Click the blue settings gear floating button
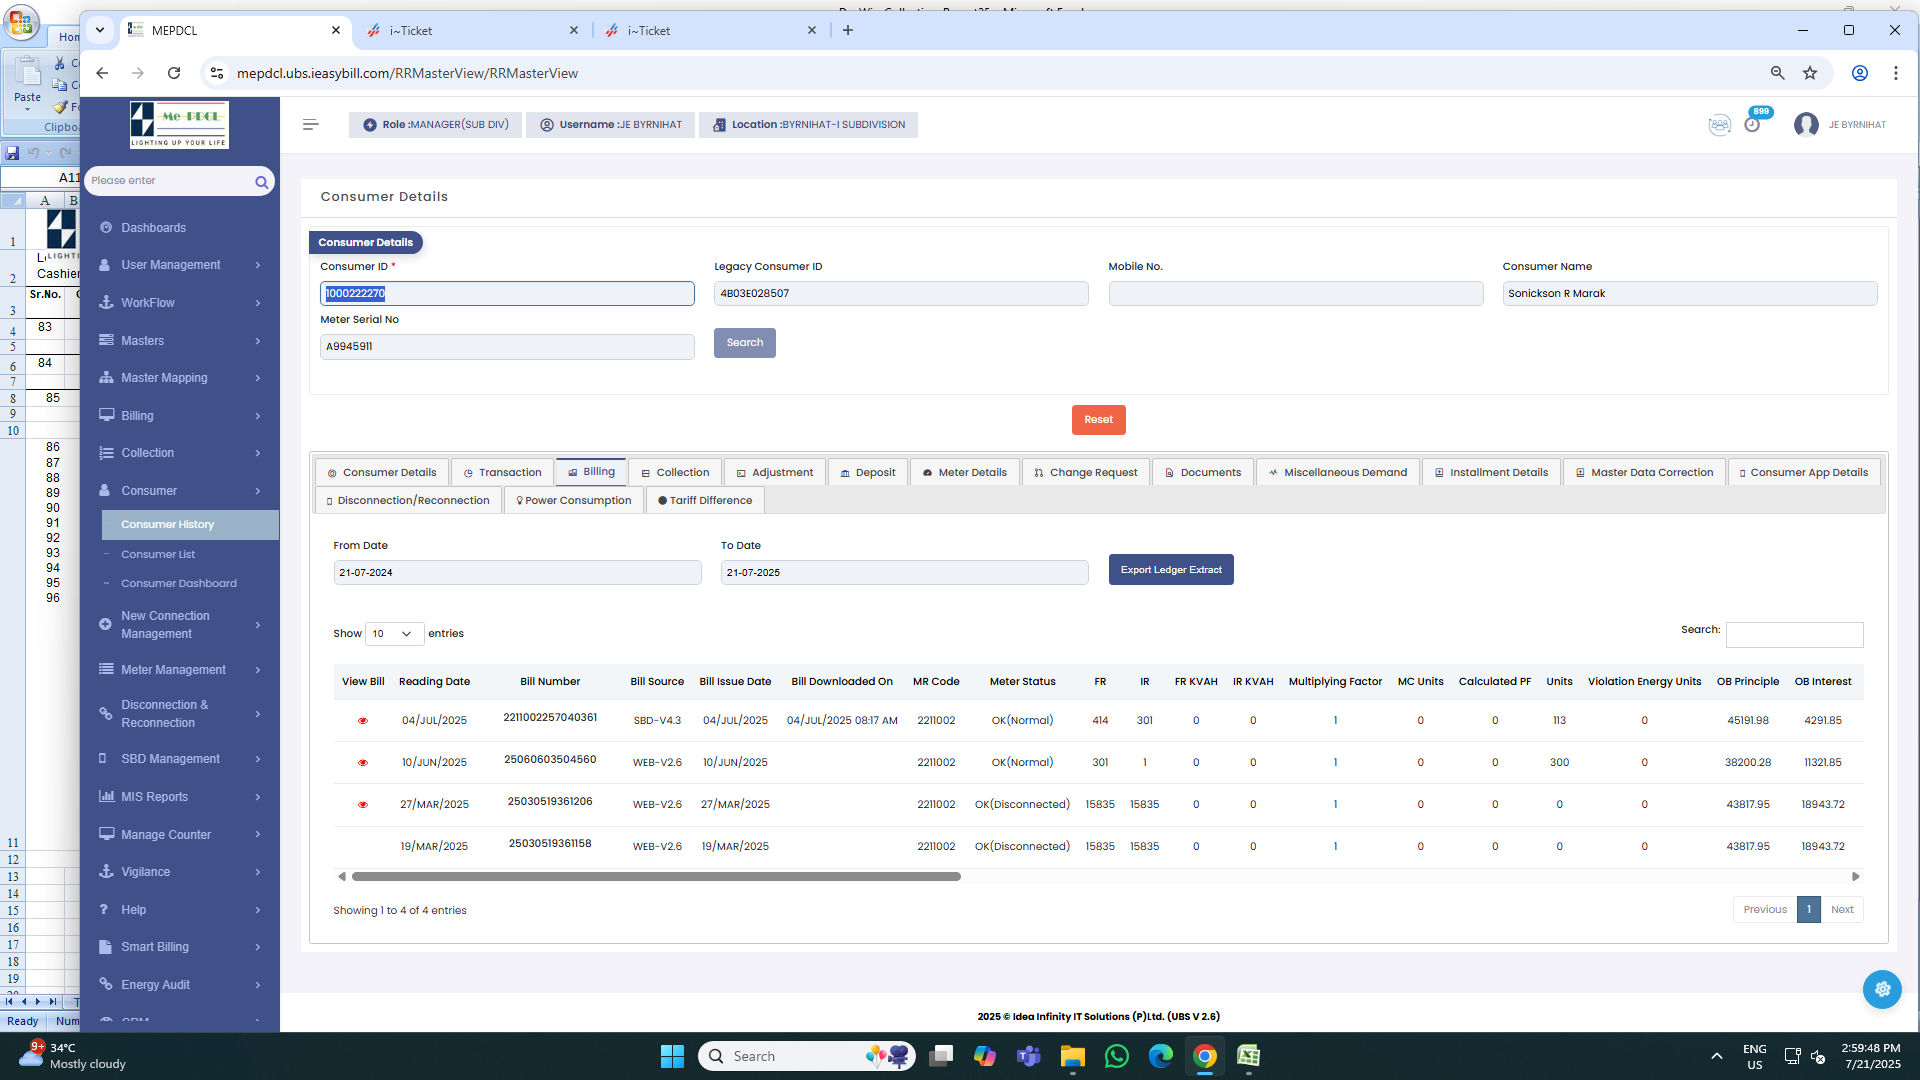Screen dimensions: 1920x1080 1882,989
